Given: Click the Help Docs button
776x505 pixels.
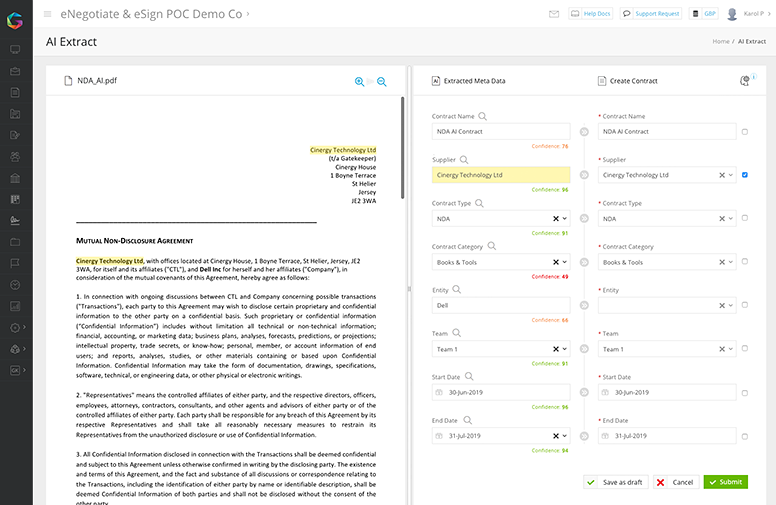Looking at the screenshot, I should pos(591,14).
